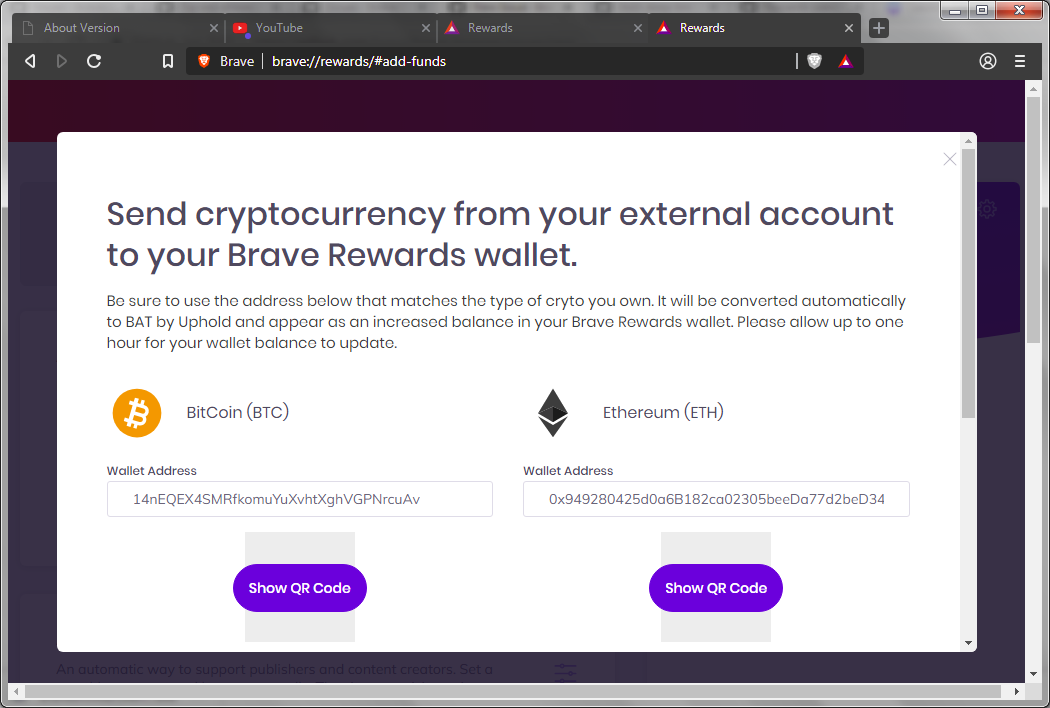Click the Brave Shields icon in address bar
1050x708 pixels.
pos(814,61)
